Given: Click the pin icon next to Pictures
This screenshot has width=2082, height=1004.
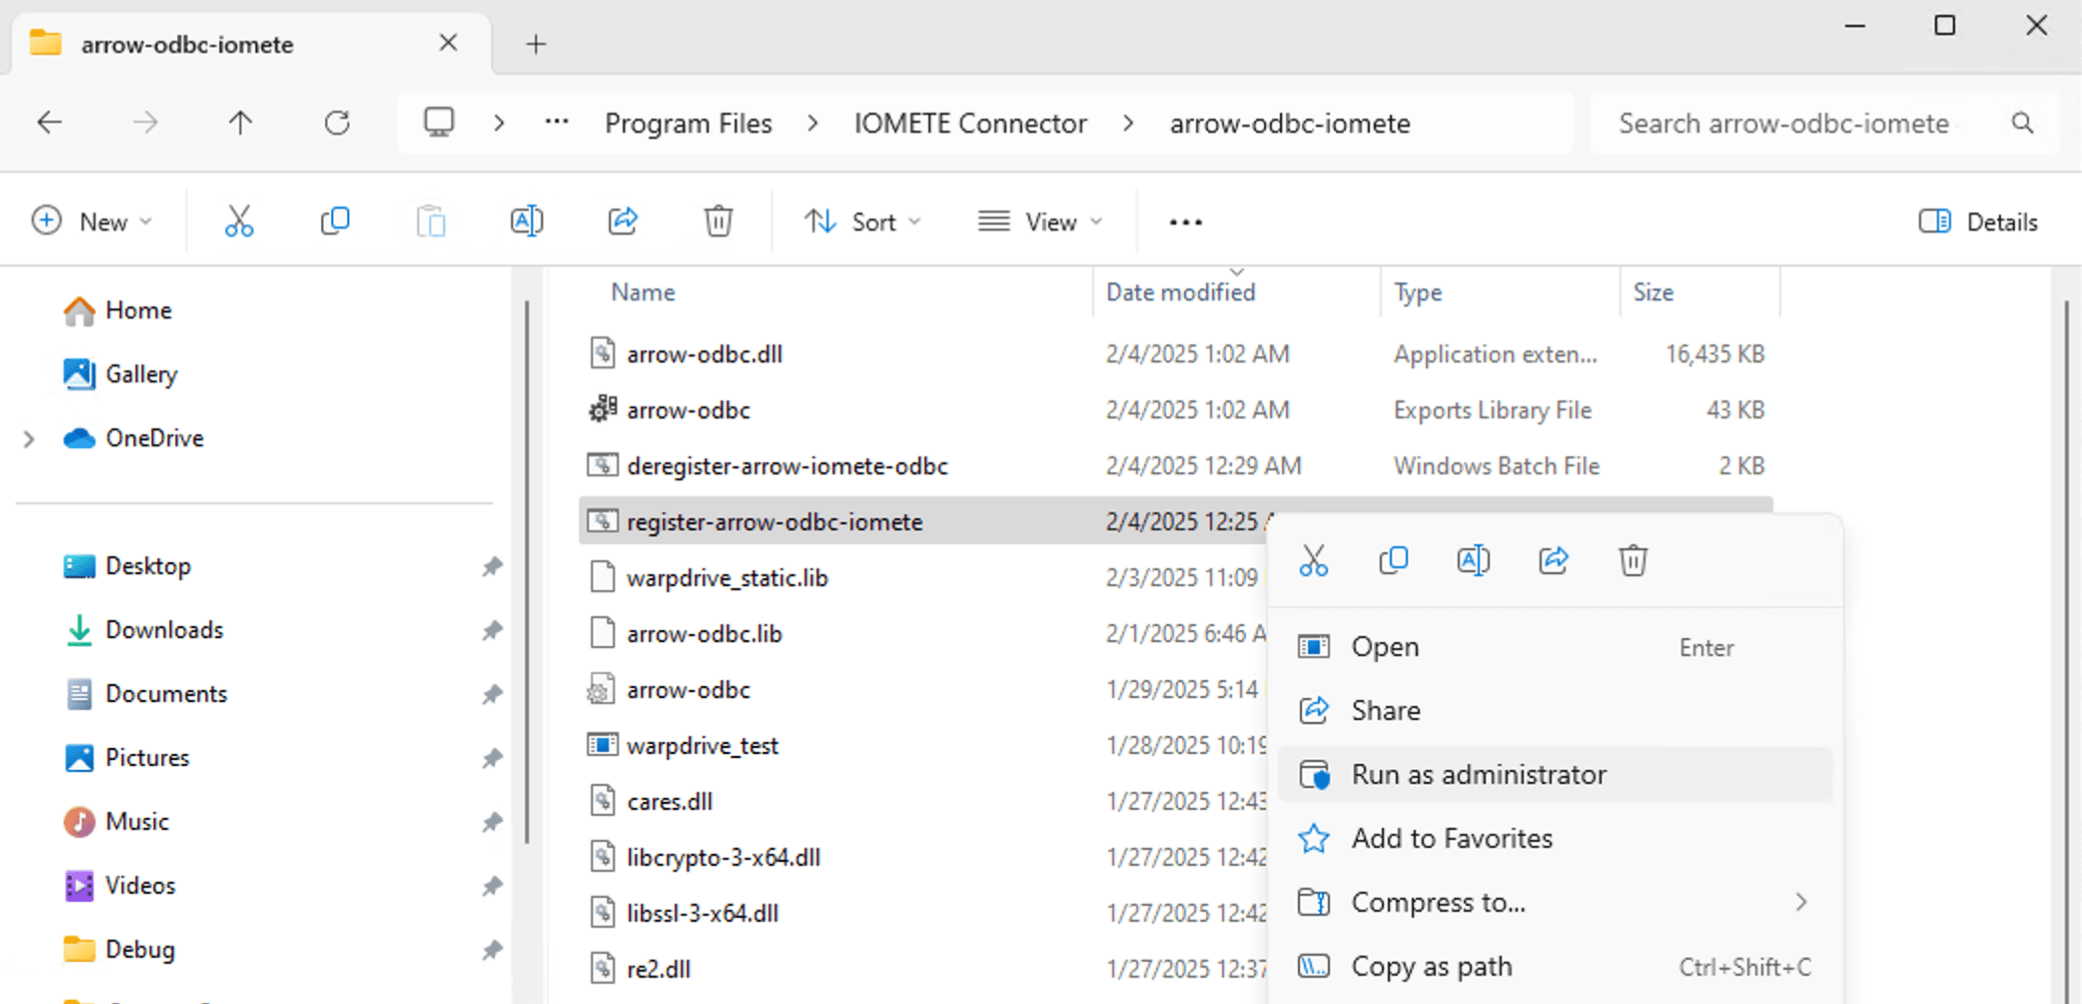Looking at the screenshot, I should (x=491, y=758).
